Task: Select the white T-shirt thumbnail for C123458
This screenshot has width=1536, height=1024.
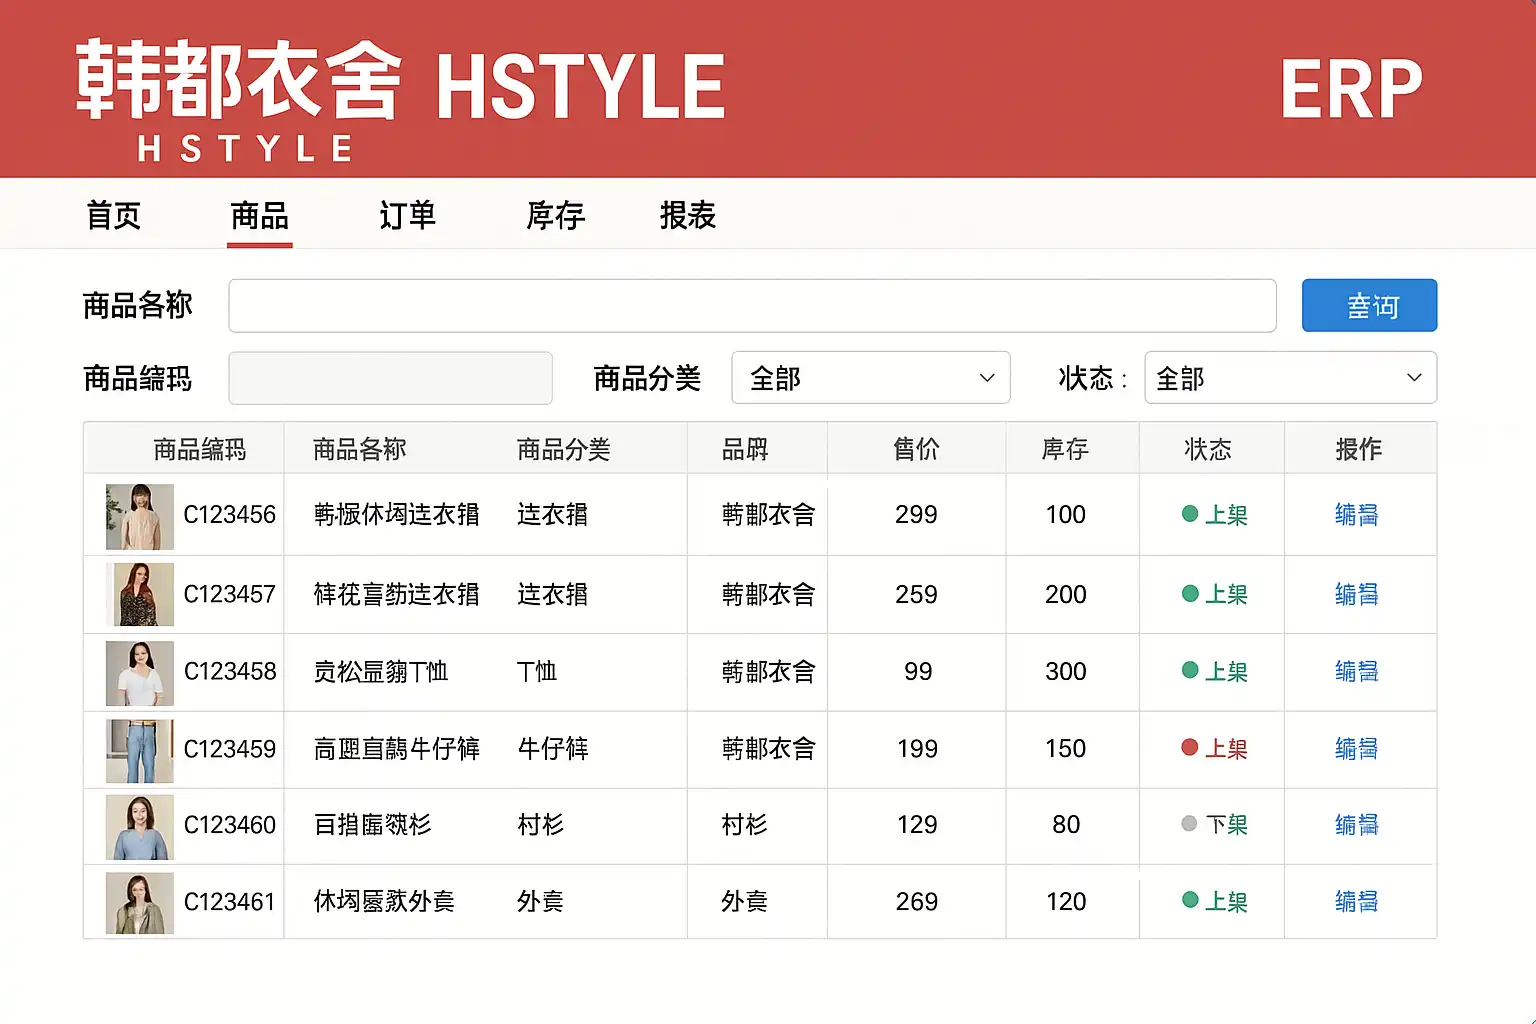Action: [x=139, y=672]
